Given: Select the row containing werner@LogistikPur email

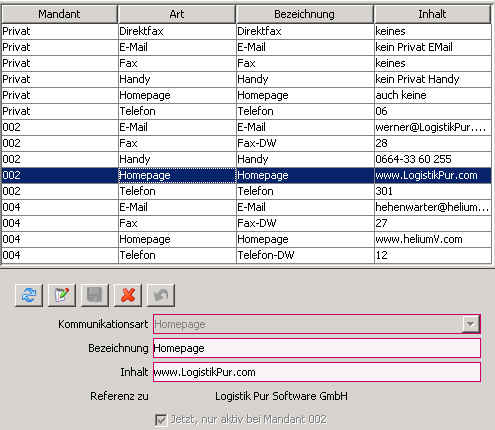Looking at the screenshot, I should [246, 127].
